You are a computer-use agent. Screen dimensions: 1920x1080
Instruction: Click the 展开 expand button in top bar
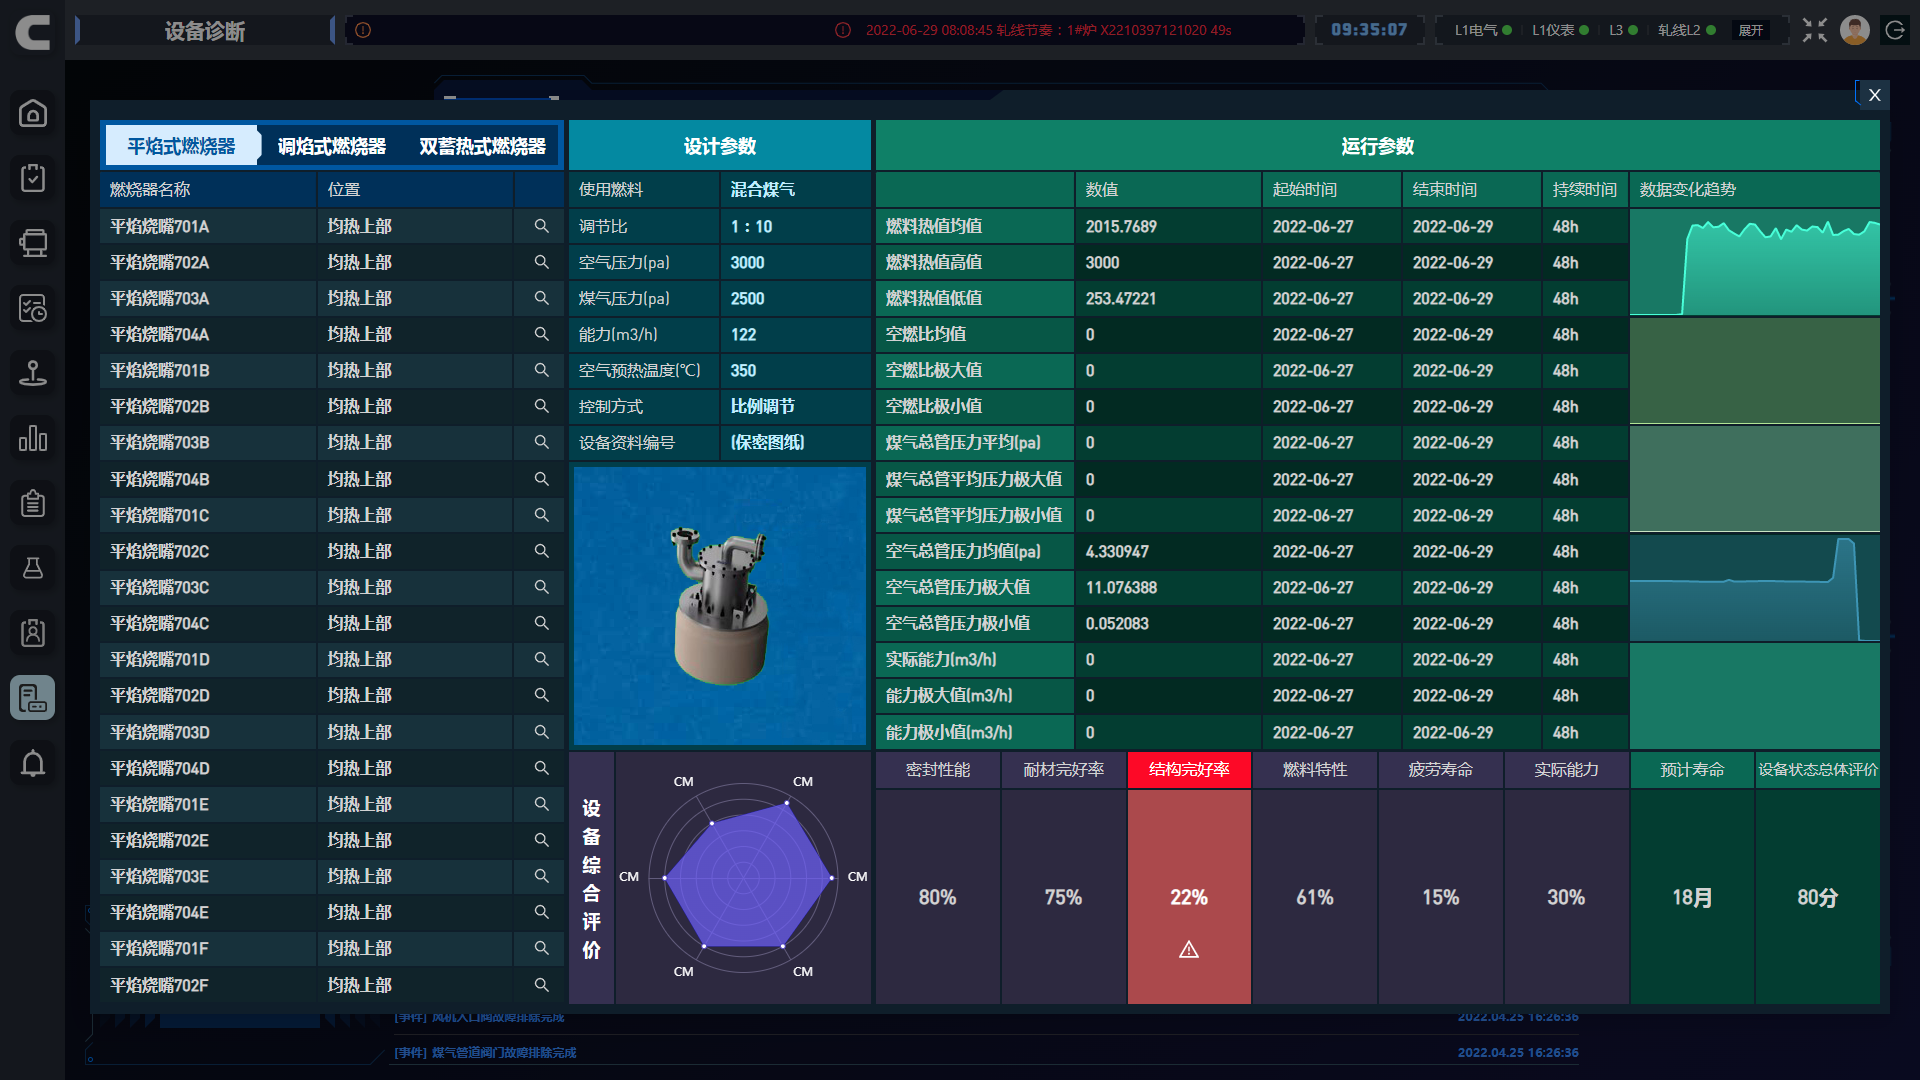[x=1751, y=30]
